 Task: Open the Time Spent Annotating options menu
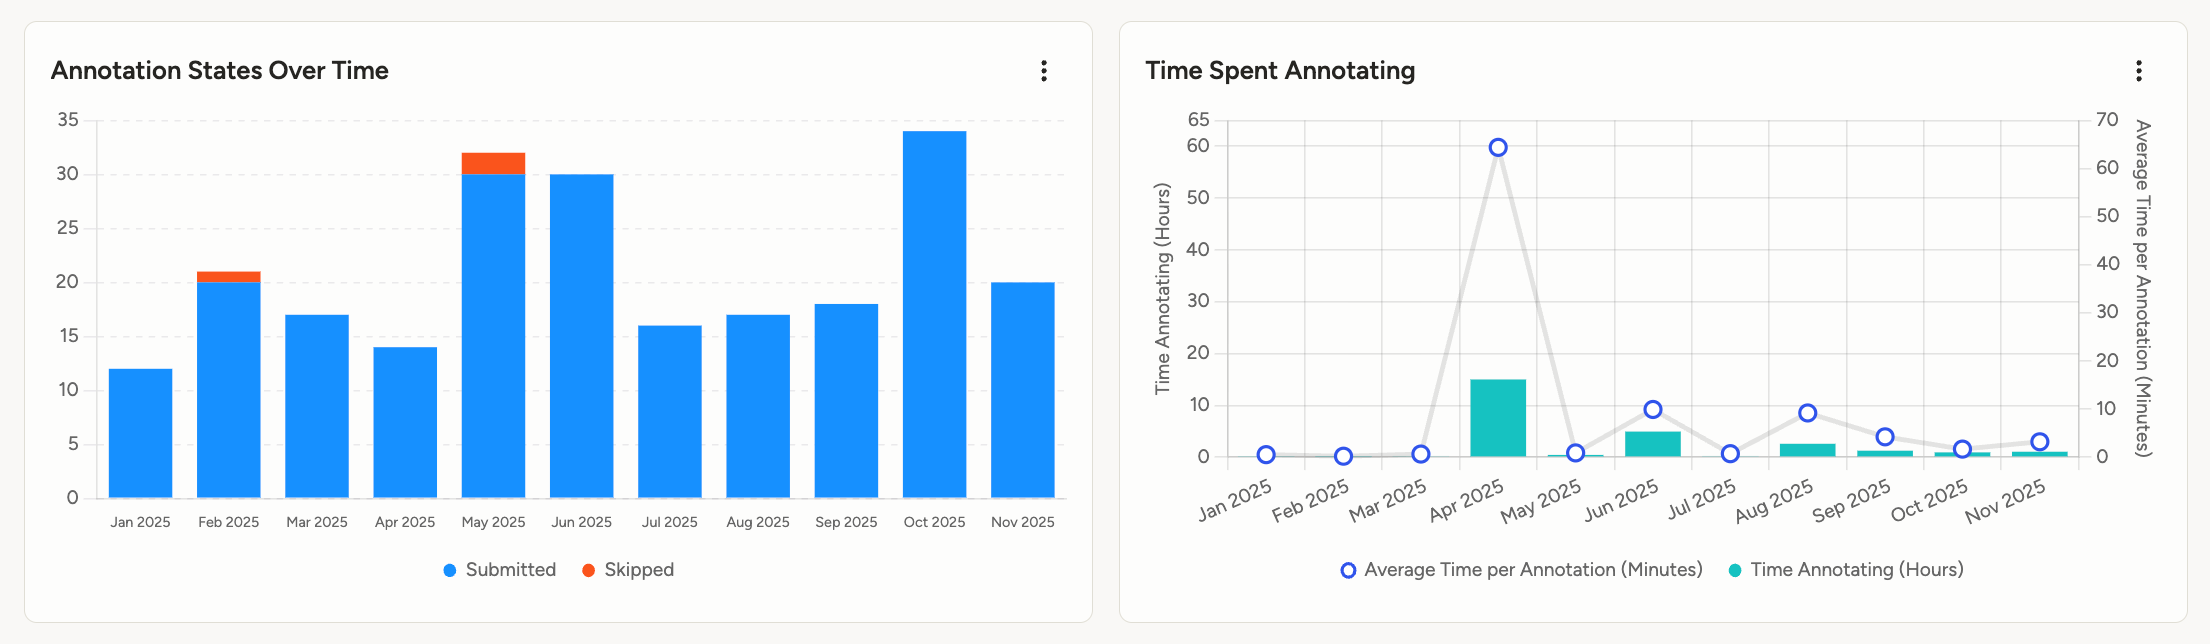(2140, 71)
